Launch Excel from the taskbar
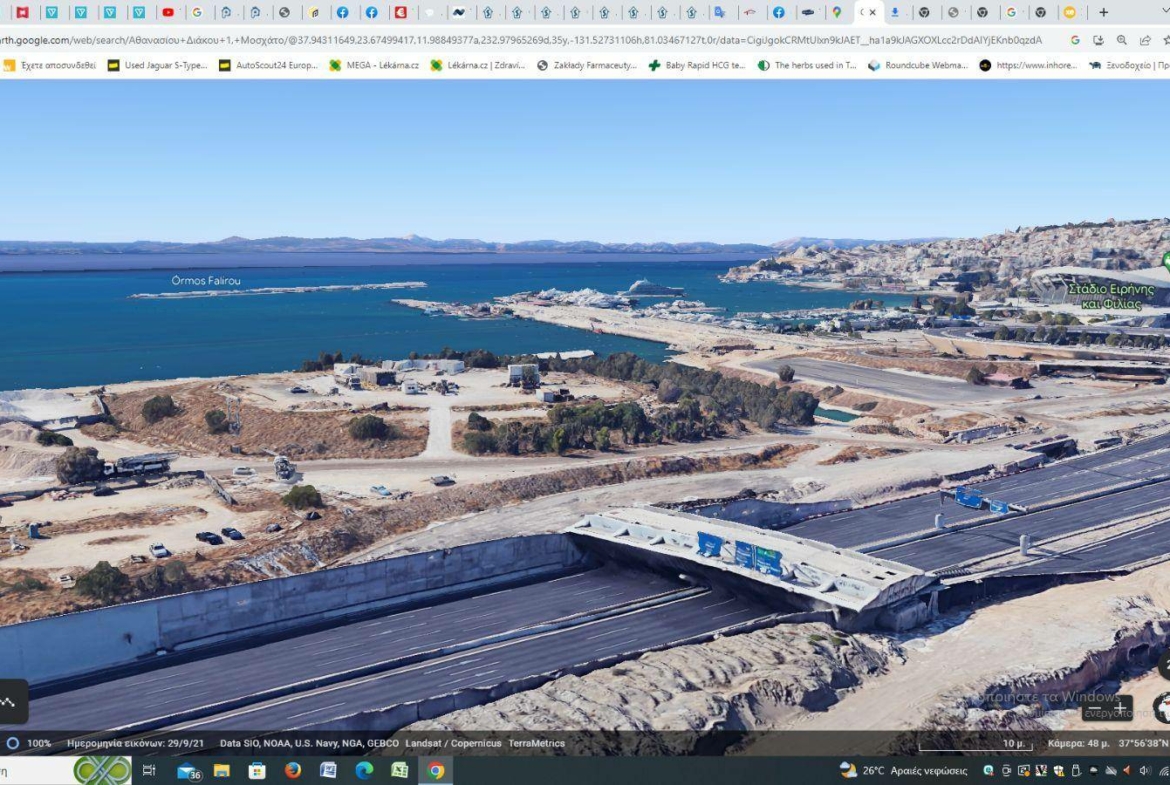 click(x=399, y=770)
